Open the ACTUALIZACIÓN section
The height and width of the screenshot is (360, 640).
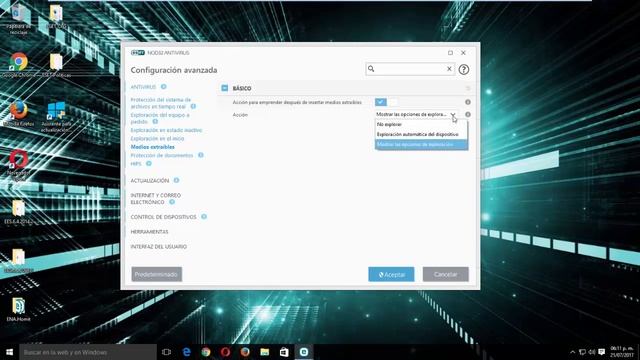coord(150,180)
